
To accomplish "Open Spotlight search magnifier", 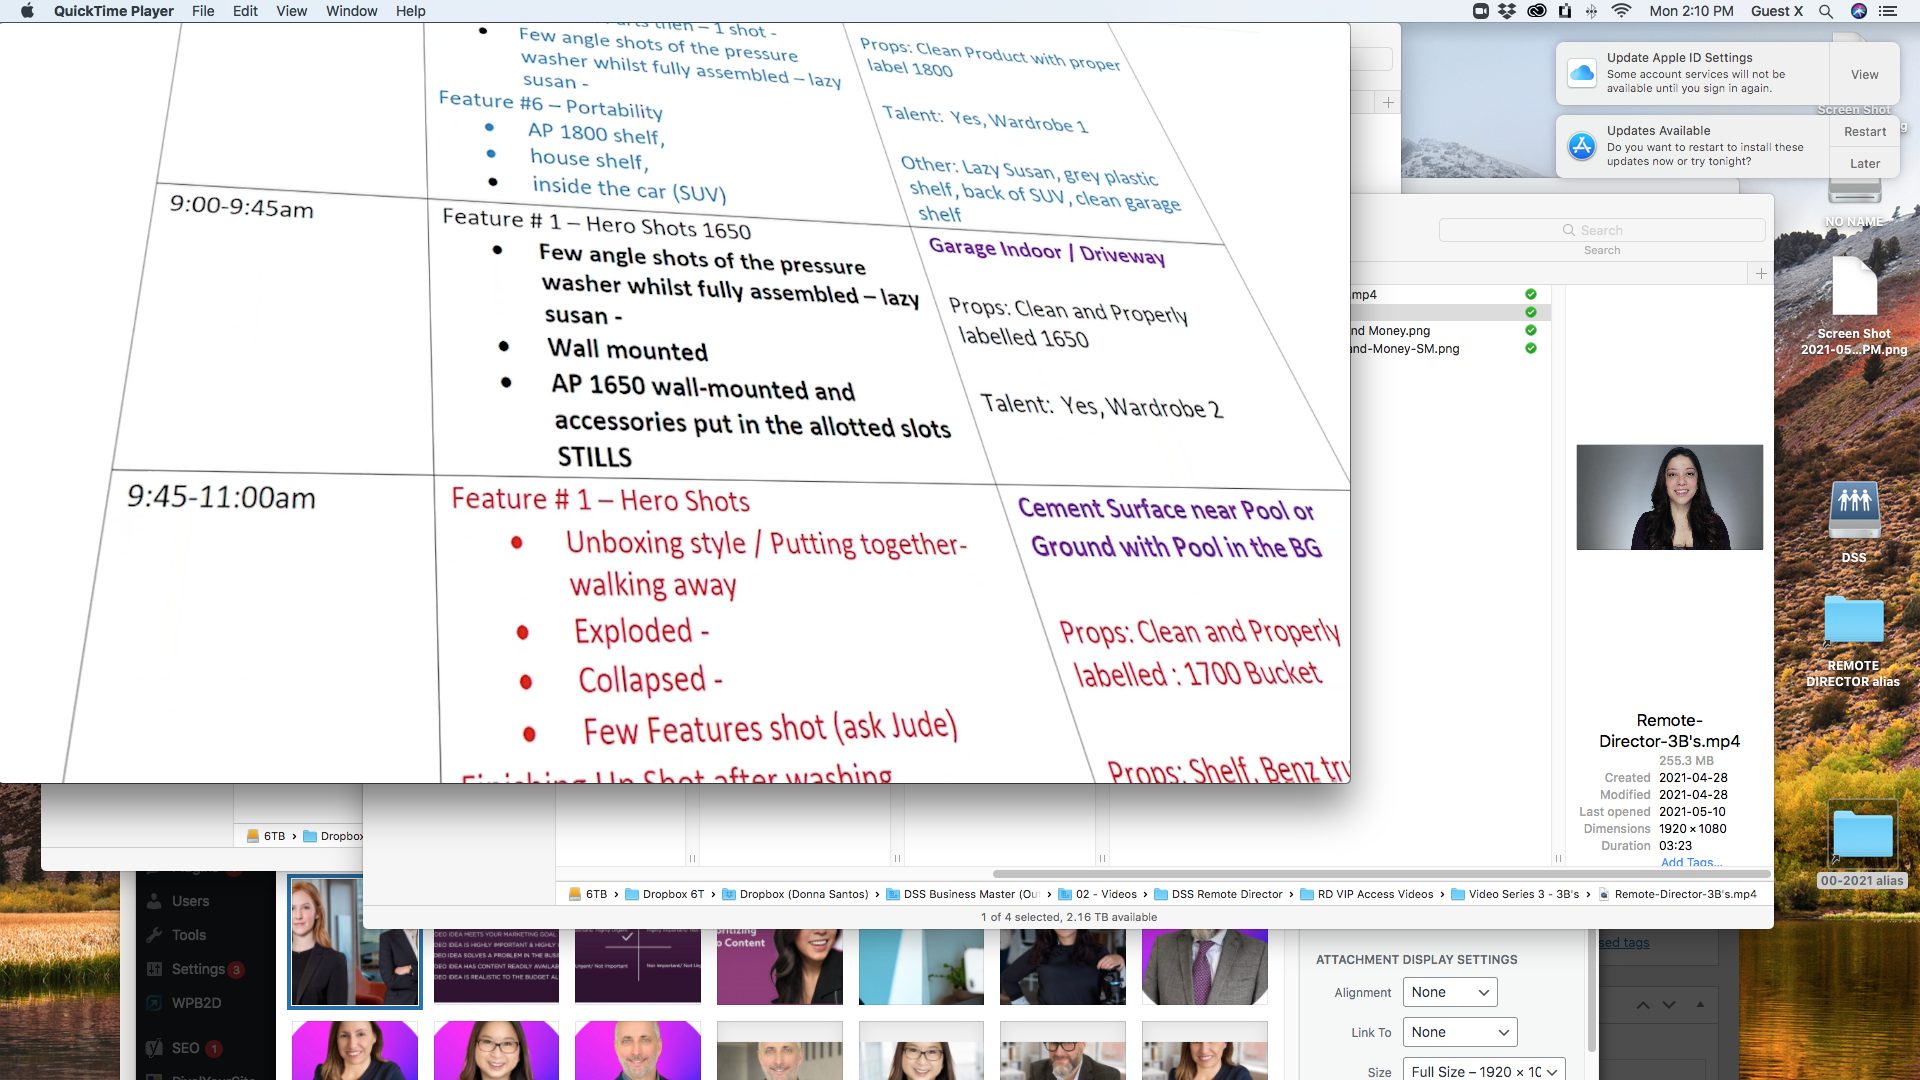I will (1826, 11).
